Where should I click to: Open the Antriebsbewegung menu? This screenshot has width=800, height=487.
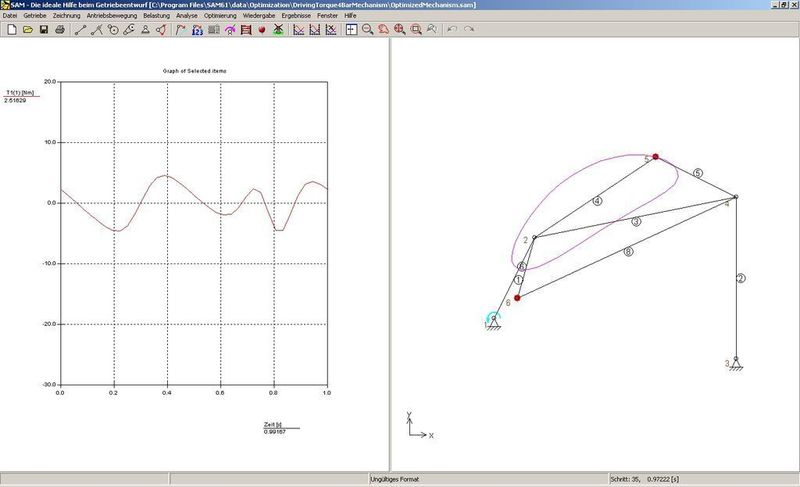tap(112, 16)
